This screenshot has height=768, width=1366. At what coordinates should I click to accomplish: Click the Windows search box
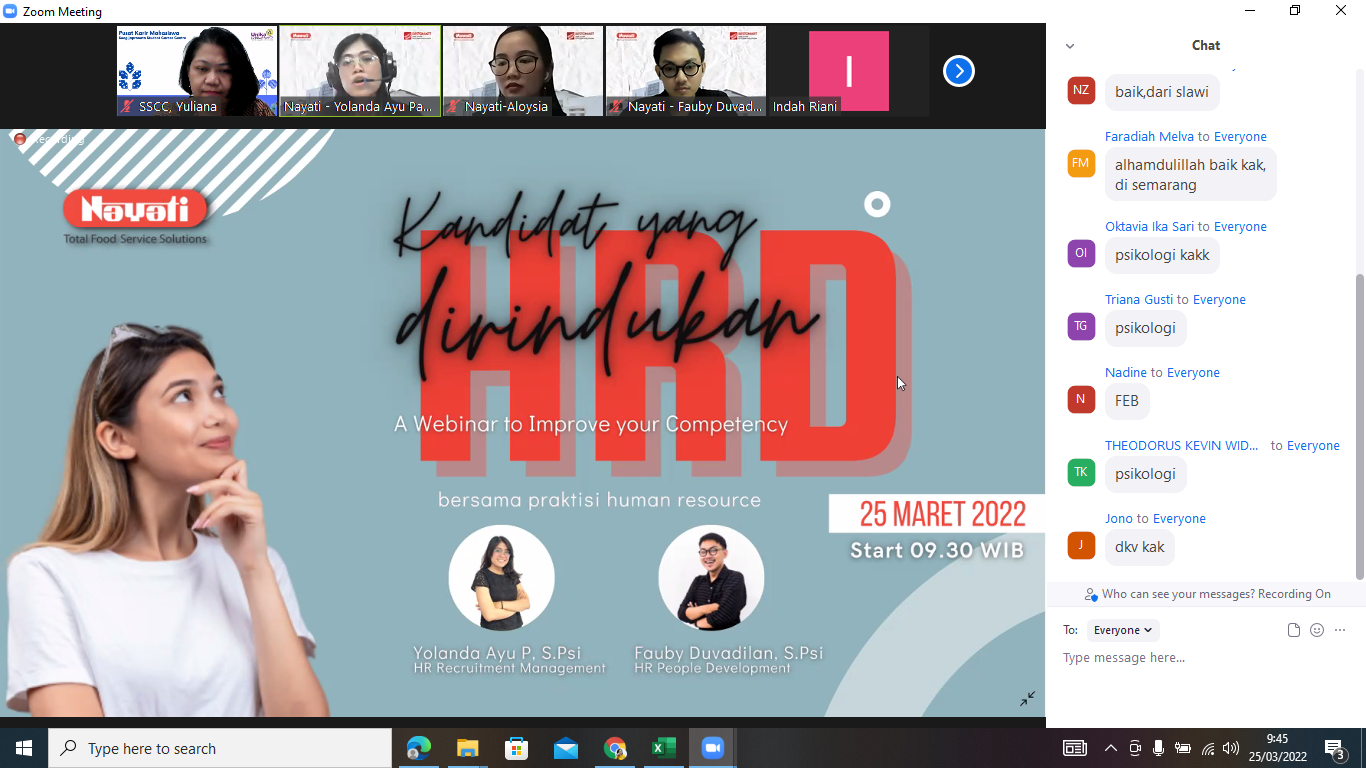pyautogui.click(x=220, y=748)
